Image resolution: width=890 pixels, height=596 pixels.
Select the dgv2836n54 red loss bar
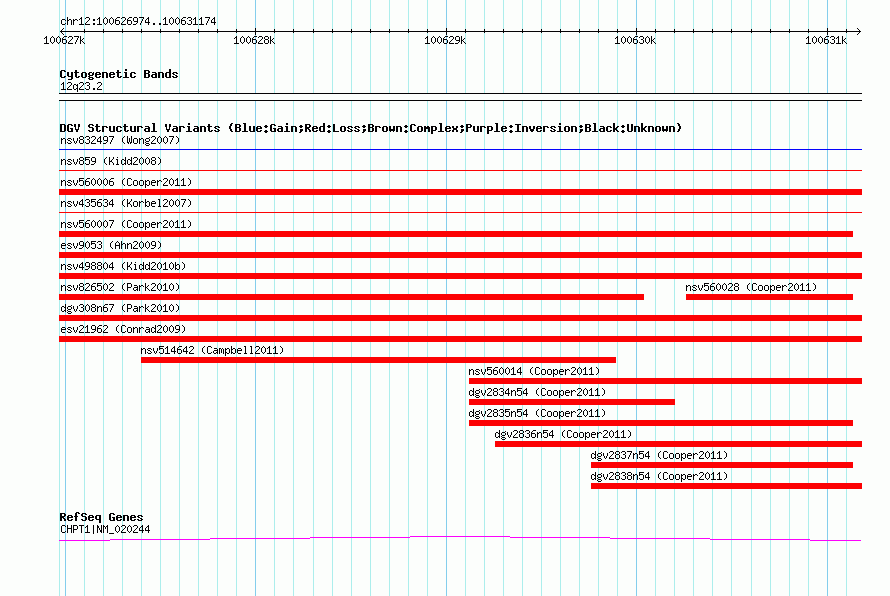(x=678, y=444)
